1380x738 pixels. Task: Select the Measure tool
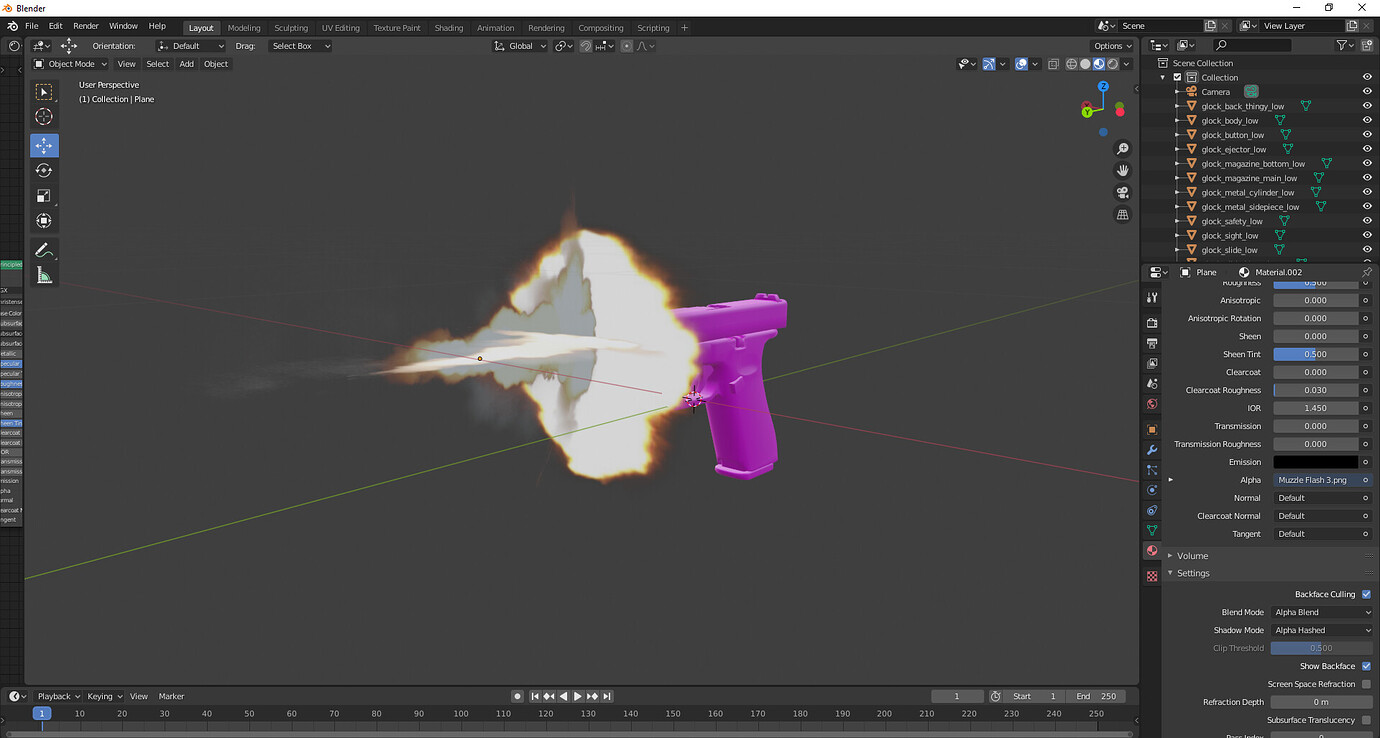[44, 275]
